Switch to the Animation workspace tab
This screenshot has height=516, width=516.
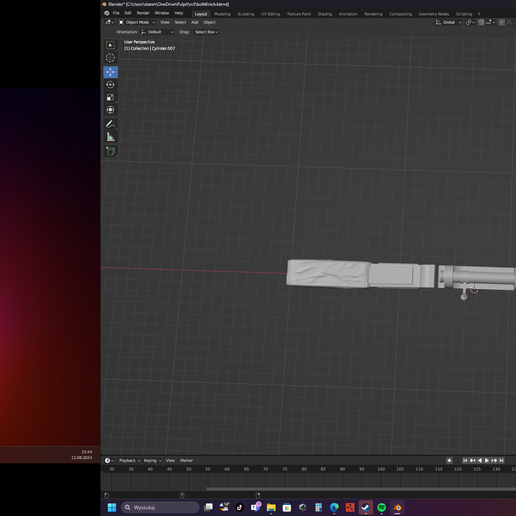[x=348, y=14]
